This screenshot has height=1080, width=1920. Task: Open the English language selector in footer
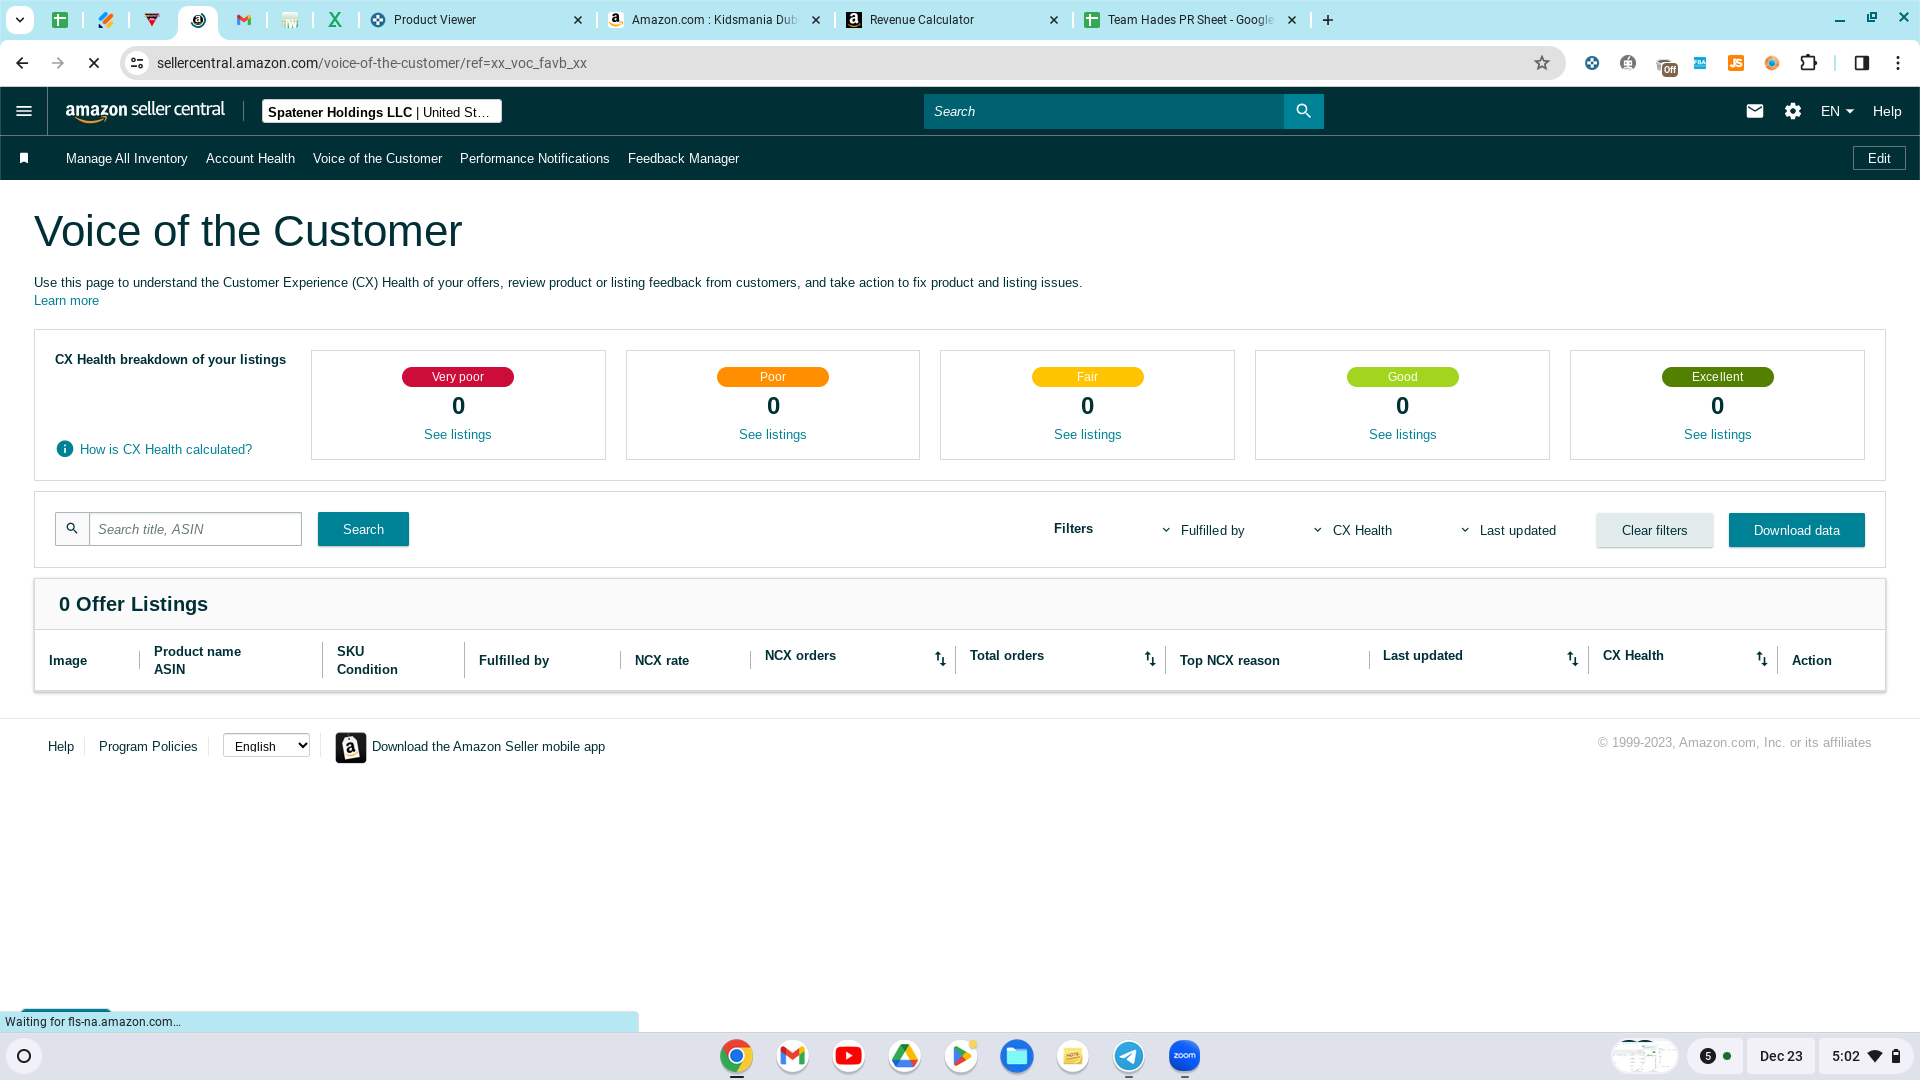click(x=266, y=746)
